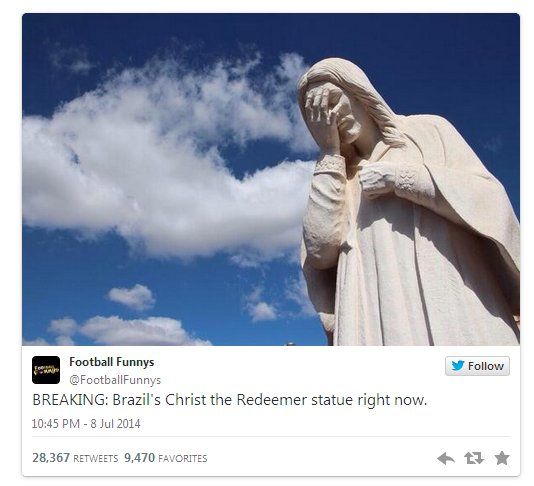The height and width of the screenshot is (486, 534).
Task: Follow the Football Funnys account
Action: click(x=477, y=366)
